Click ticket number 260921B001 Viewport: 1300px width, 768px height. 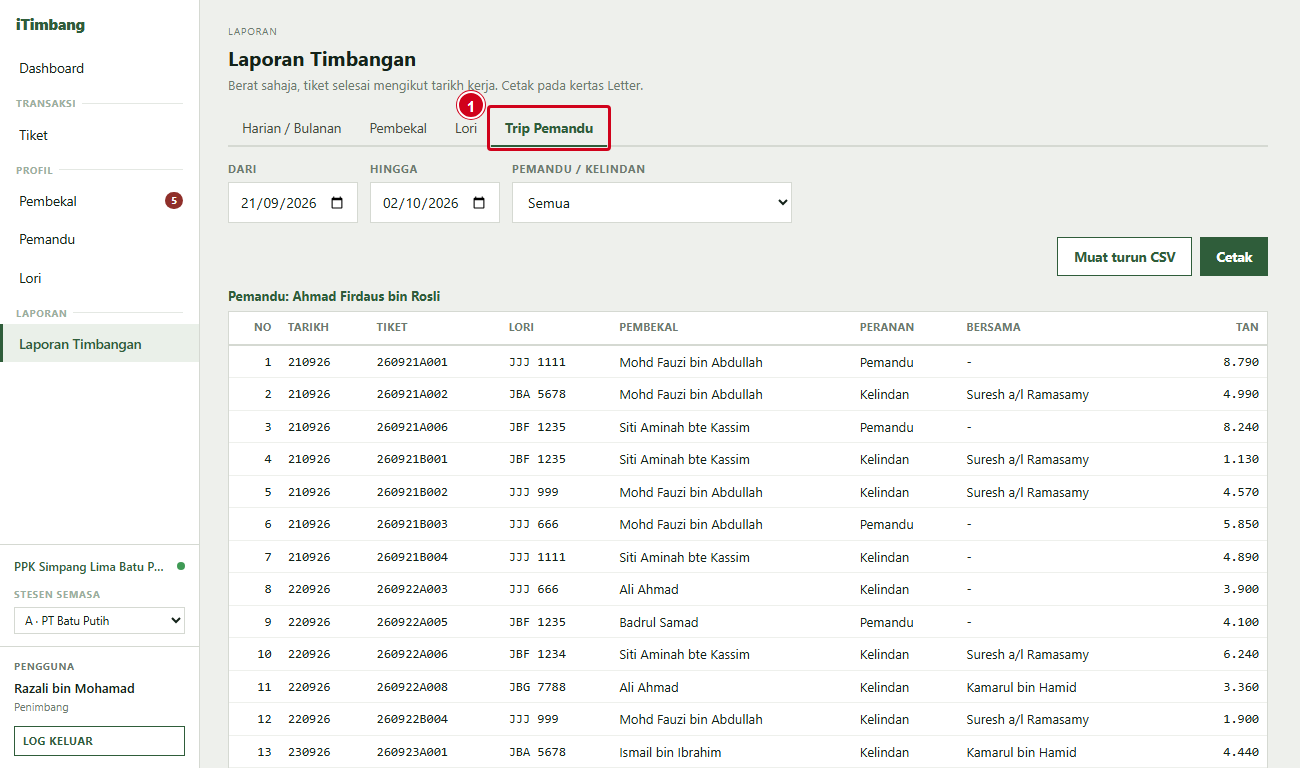[412, 459]
